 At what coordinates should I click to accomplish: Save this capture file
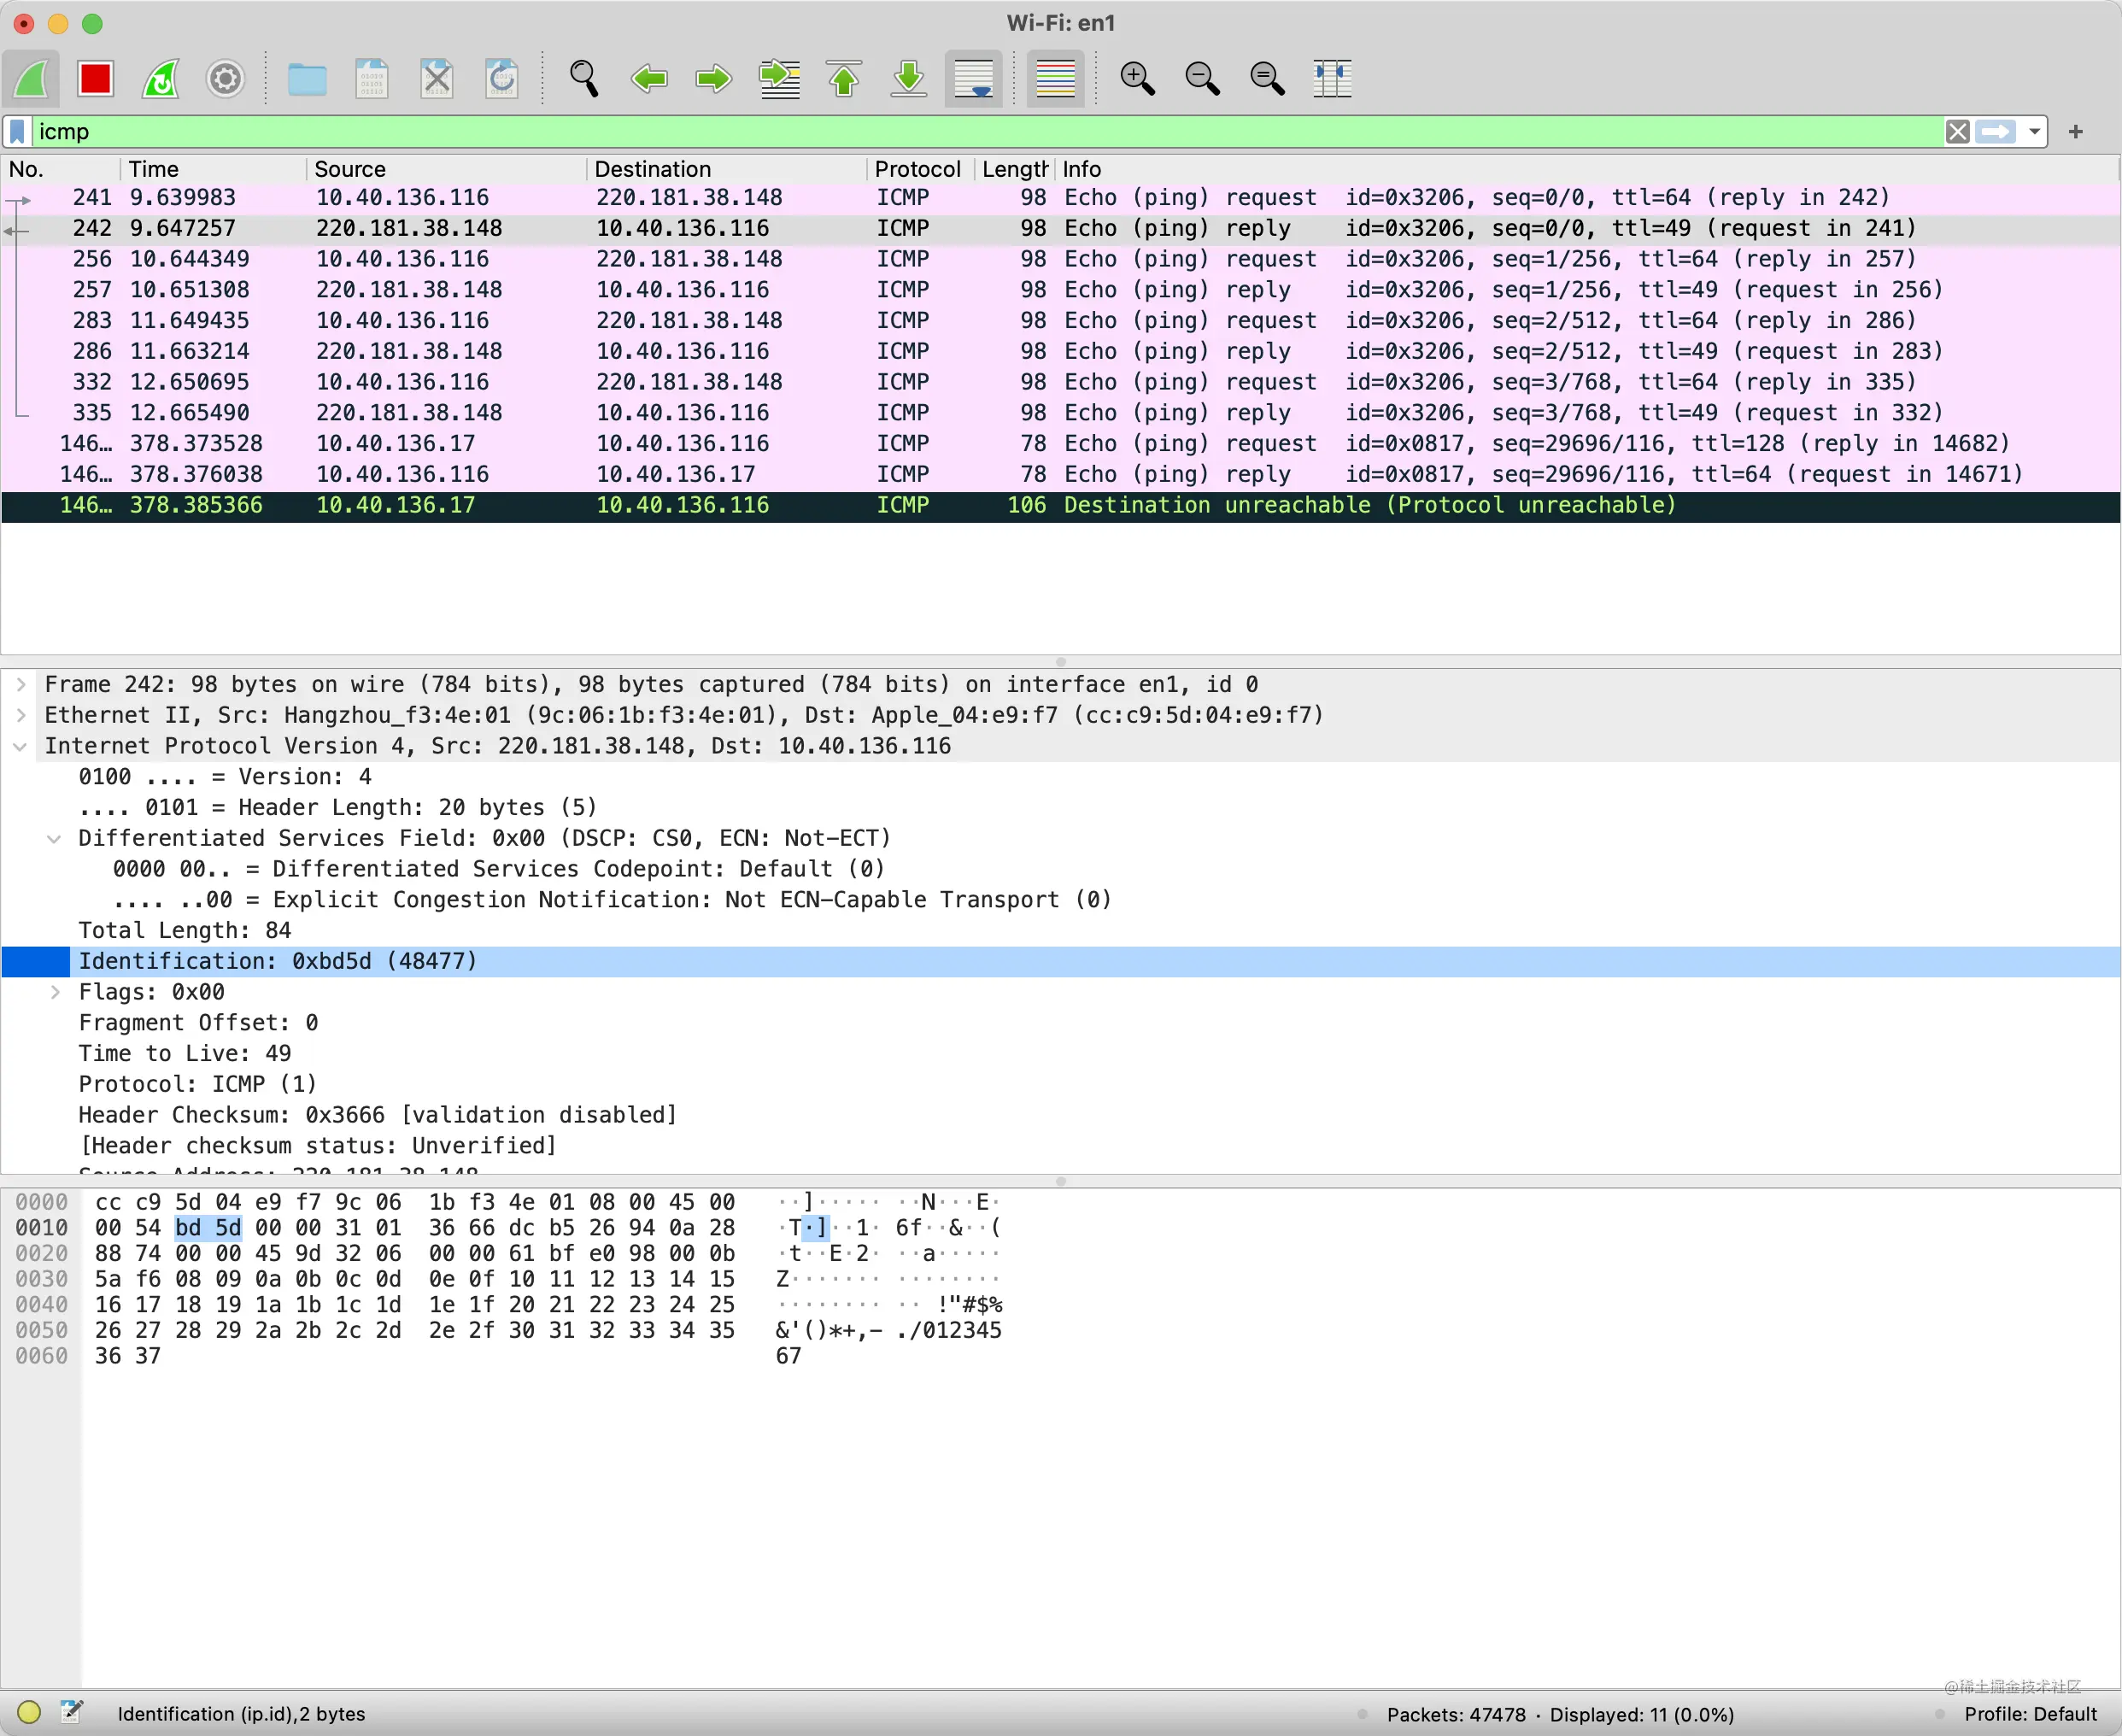372,78
